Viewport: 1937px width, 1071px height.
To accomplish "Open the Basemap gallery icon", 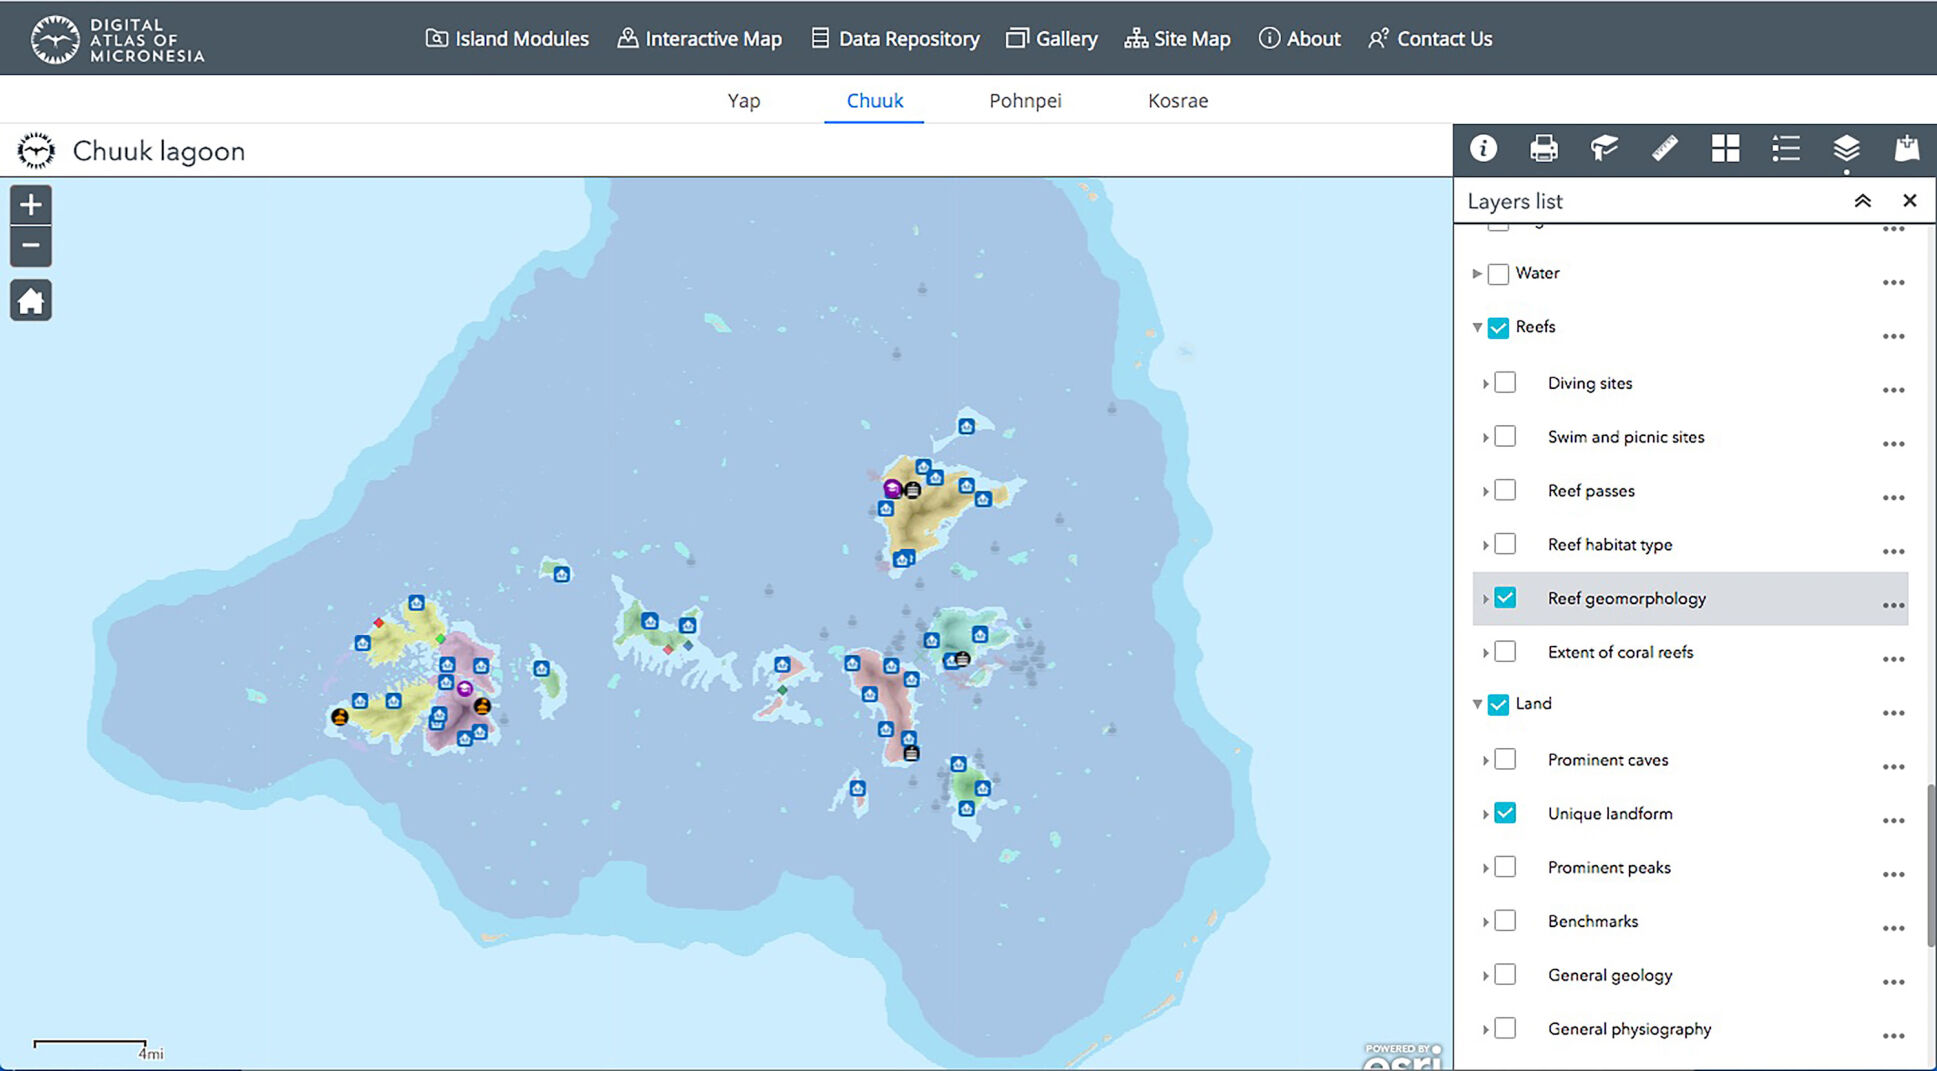I will pos(1725,149).
